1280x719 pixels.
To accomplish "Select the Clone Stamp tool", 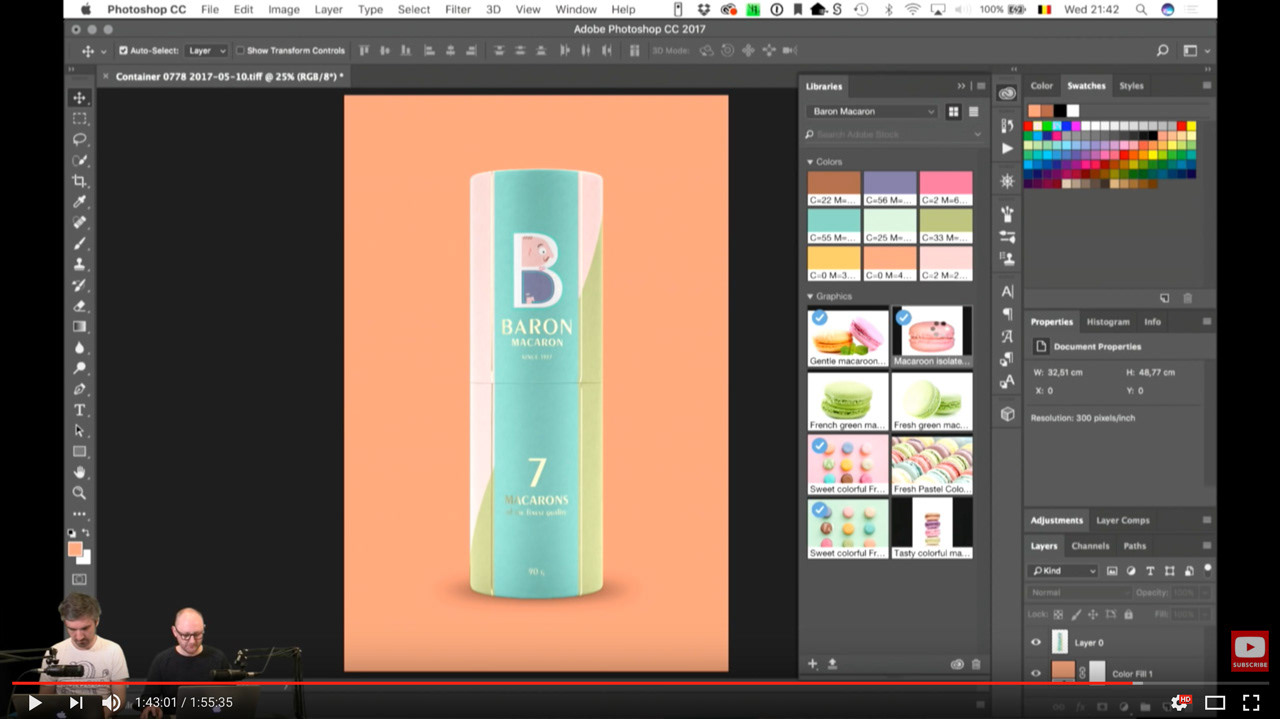I will (79, 264).
